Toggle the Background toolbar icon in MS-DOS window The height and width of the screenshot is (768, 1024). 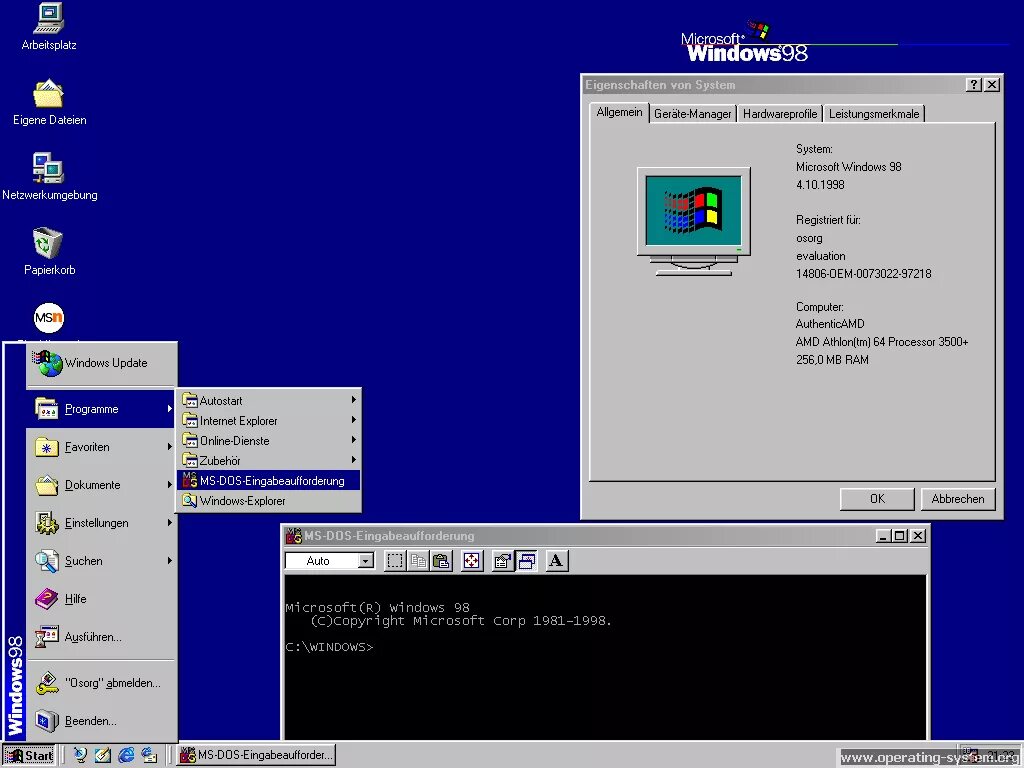tap(526, 560)
